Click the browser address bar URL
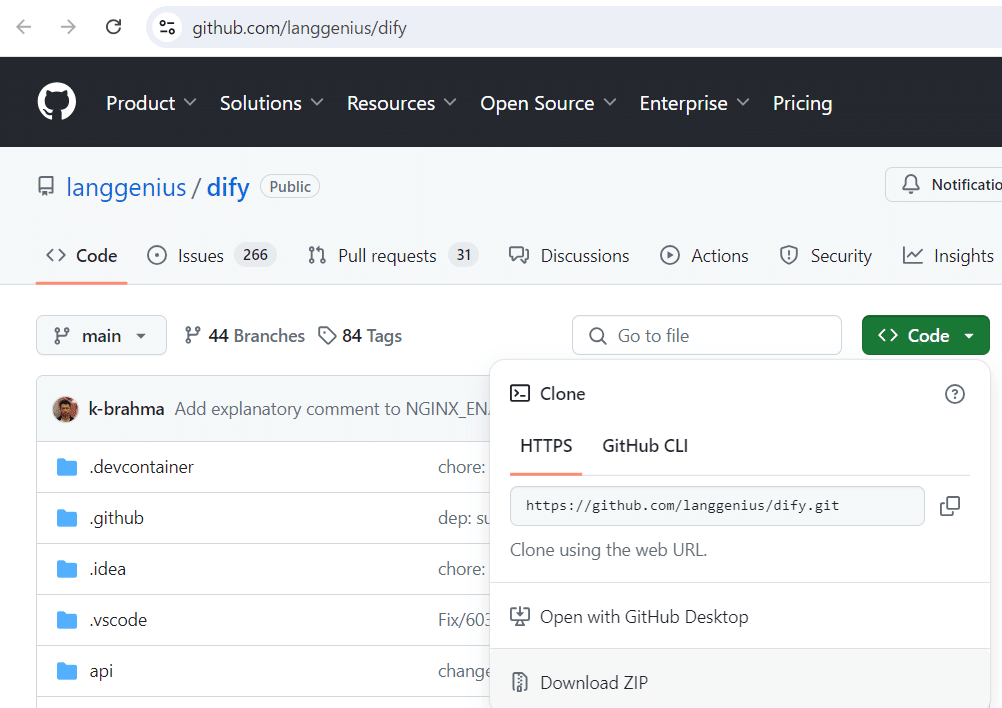Viewport: 1002px width, 708px height. (x=299, y=27)
